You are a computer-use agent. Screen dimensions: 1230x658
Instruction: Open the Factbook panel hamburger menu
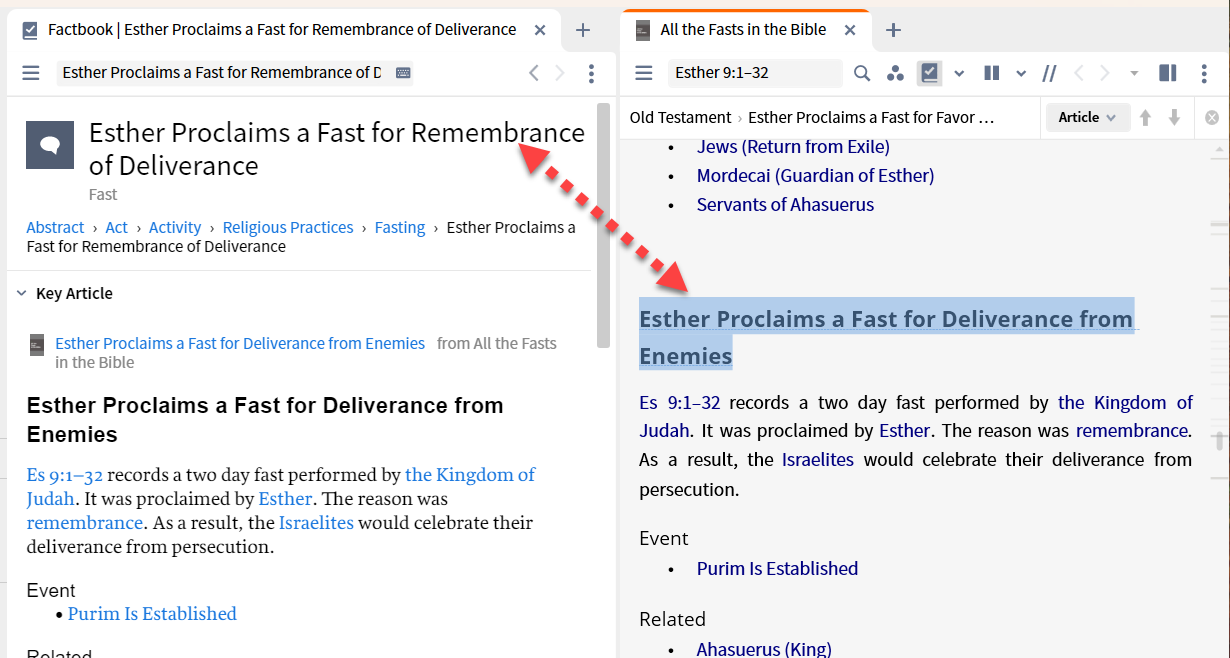[x=31, y=73]
